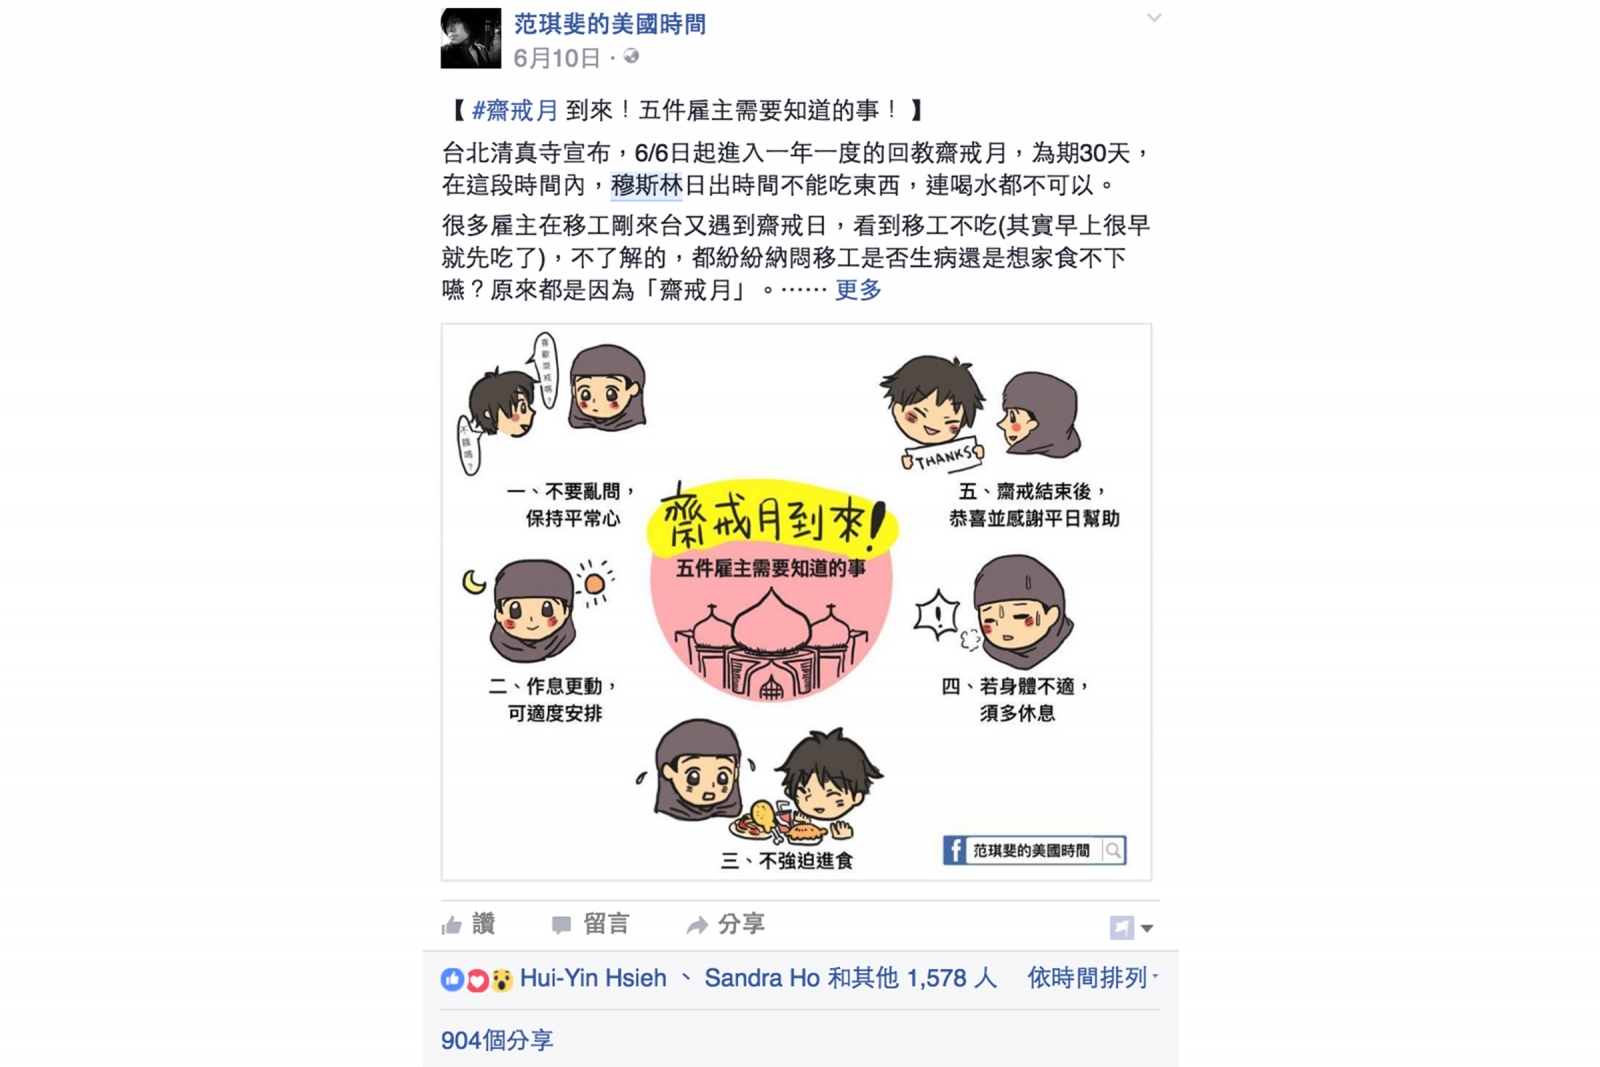
Task: Click the public globe privacy icon
Action: (x=631, y=57)
